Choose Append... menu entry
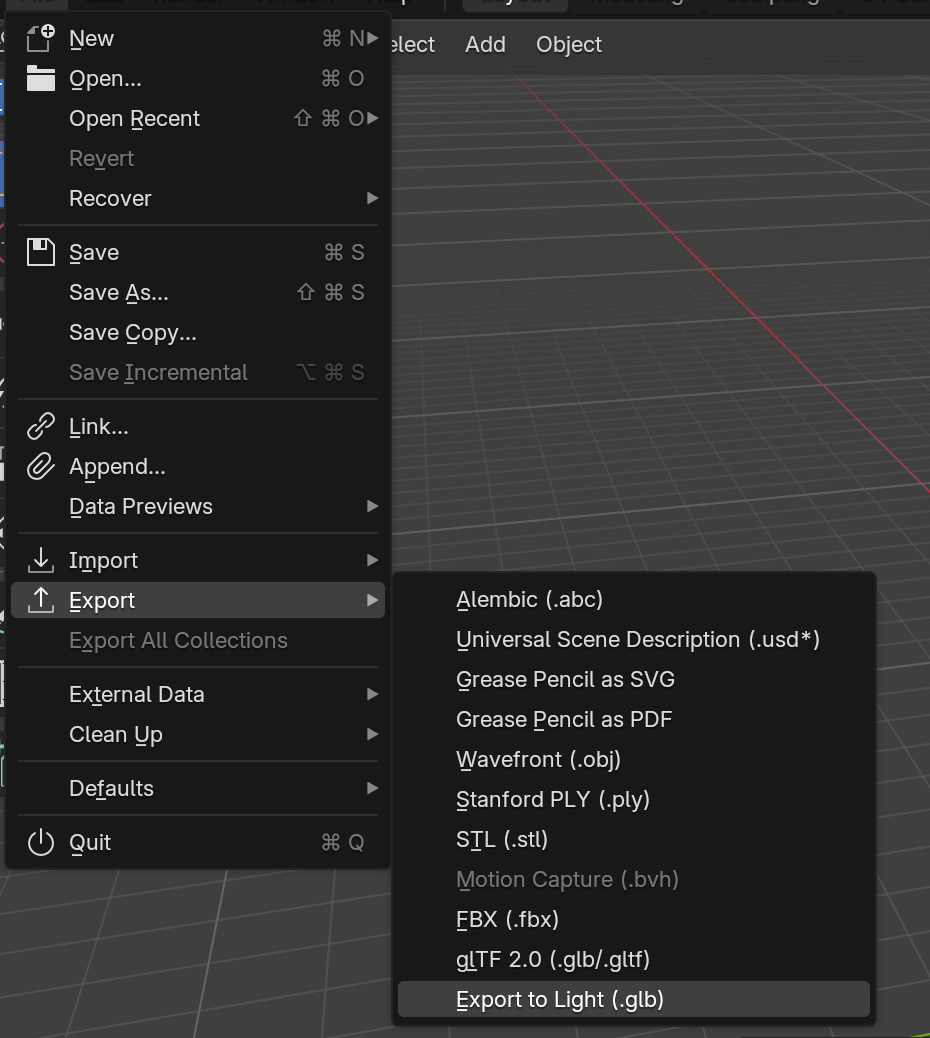This screenshot has width=930, height=1038. point(198,467)
